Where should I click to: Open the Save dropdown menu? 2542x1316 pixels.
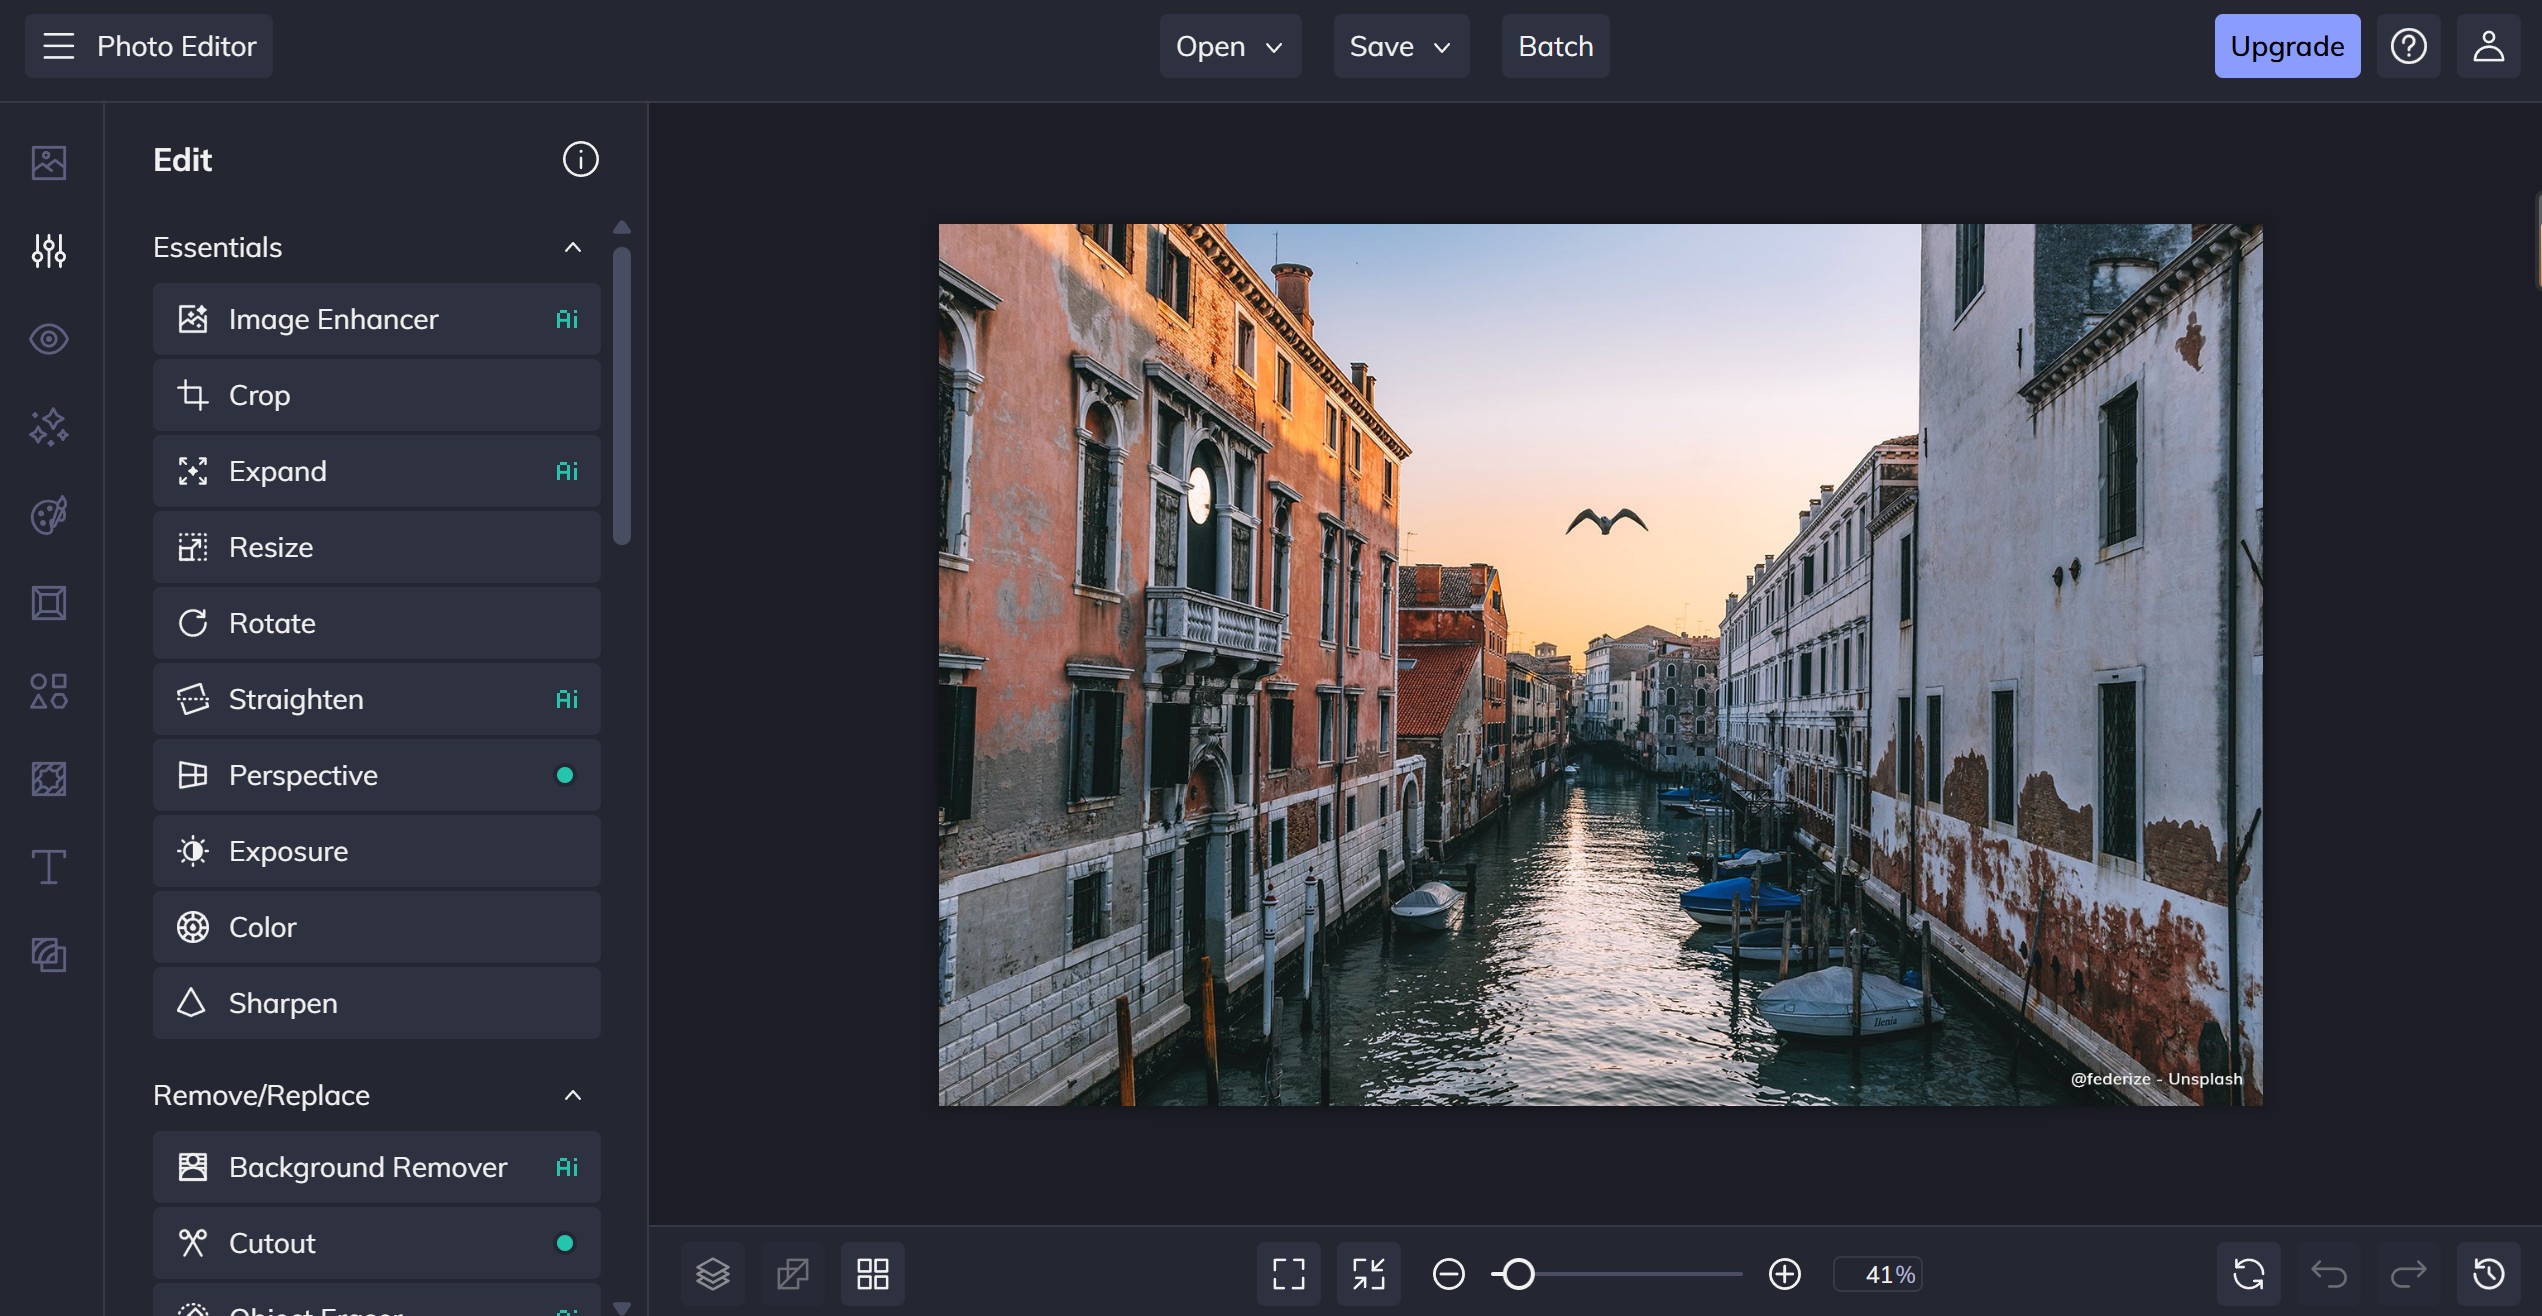(1400, 46)
